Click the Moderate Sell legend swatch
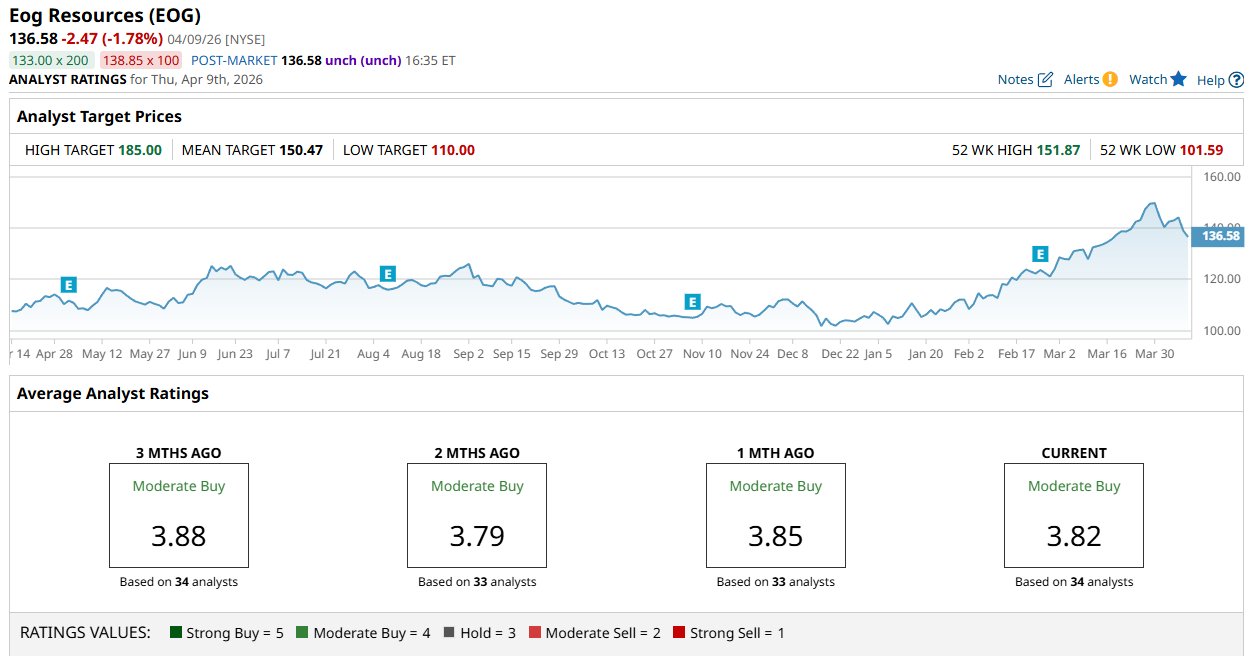The height and width of the screenshot is (663, 1251). pos(535,633)
